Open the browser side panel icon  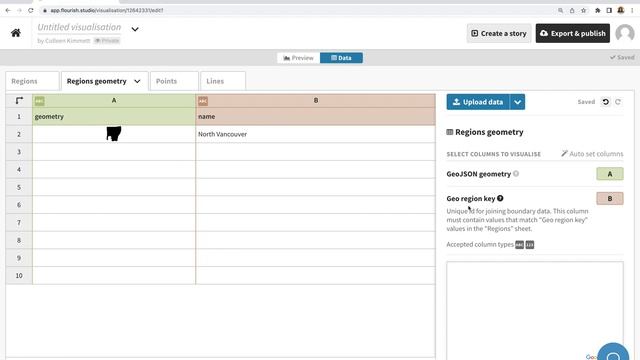(609, 10)
